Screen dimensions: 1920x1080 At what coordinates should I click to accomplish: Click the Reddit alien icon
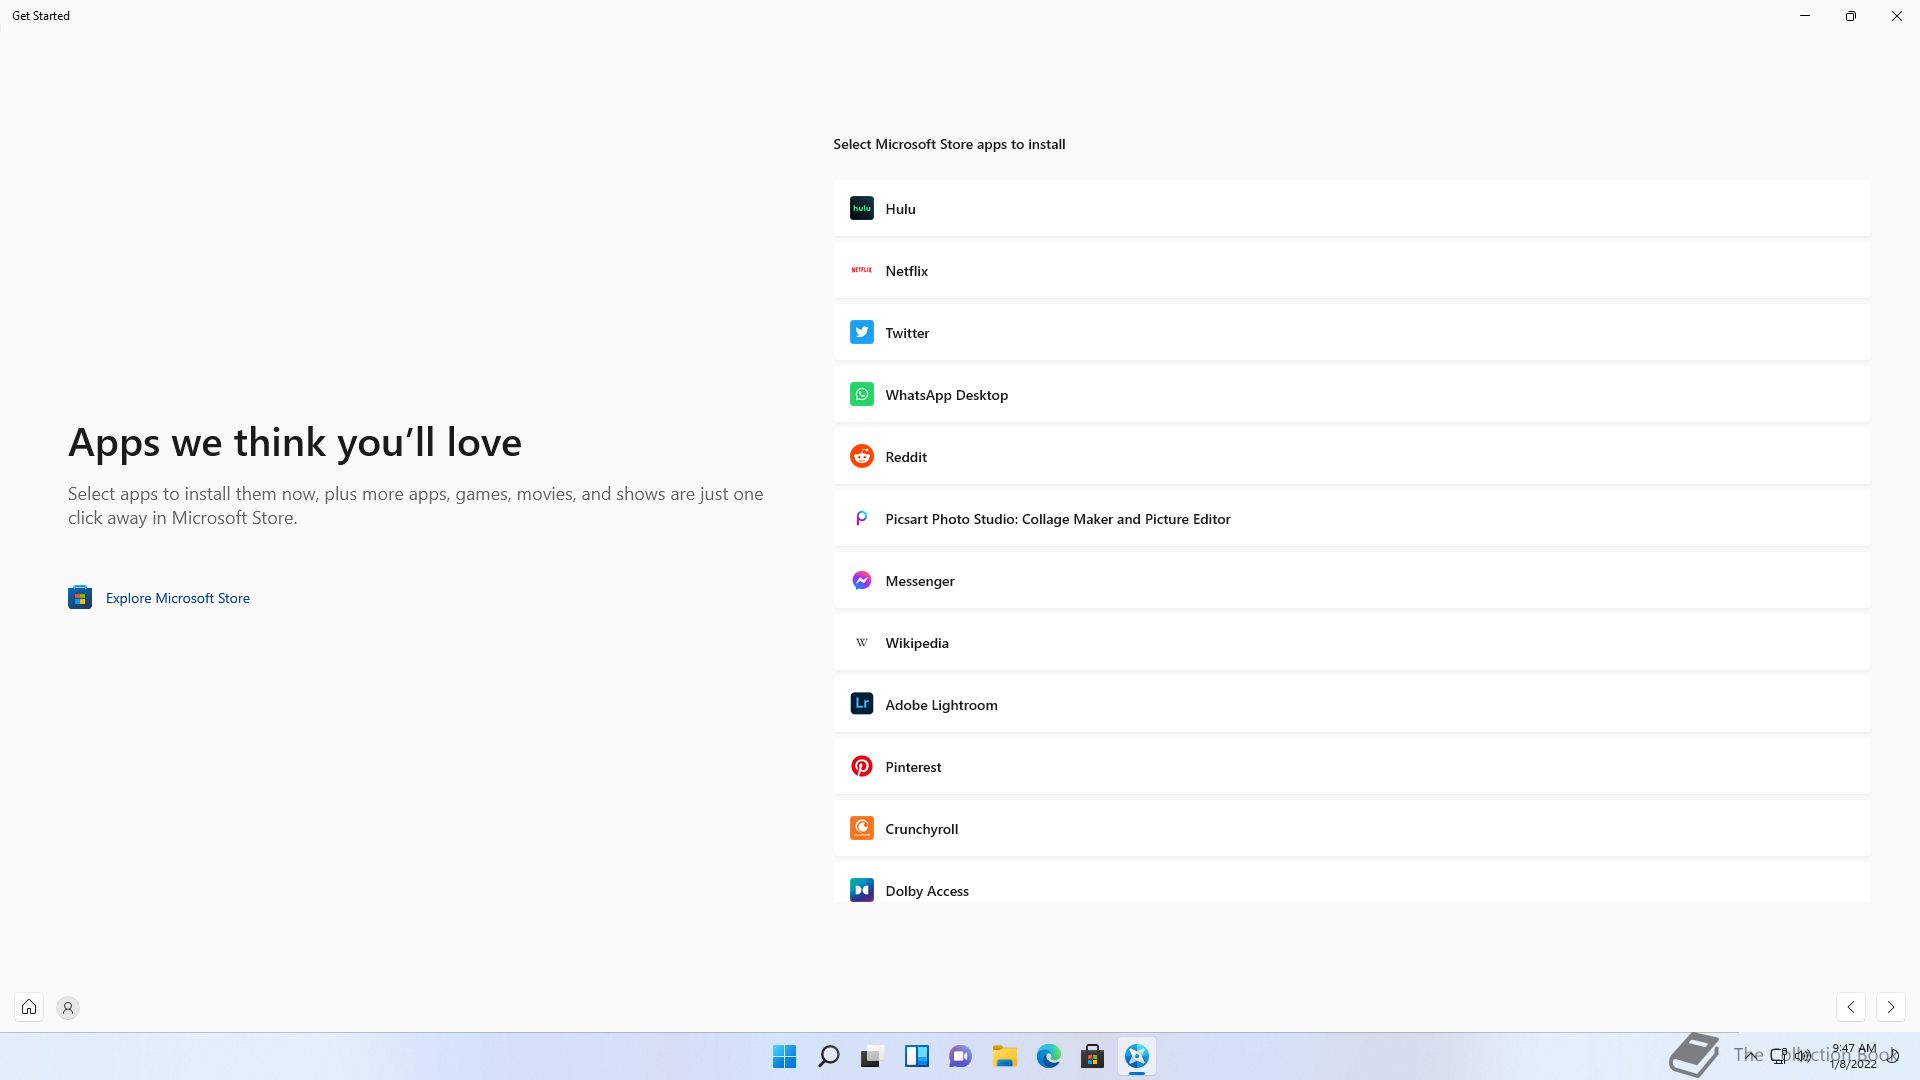(x=861, y=456)
